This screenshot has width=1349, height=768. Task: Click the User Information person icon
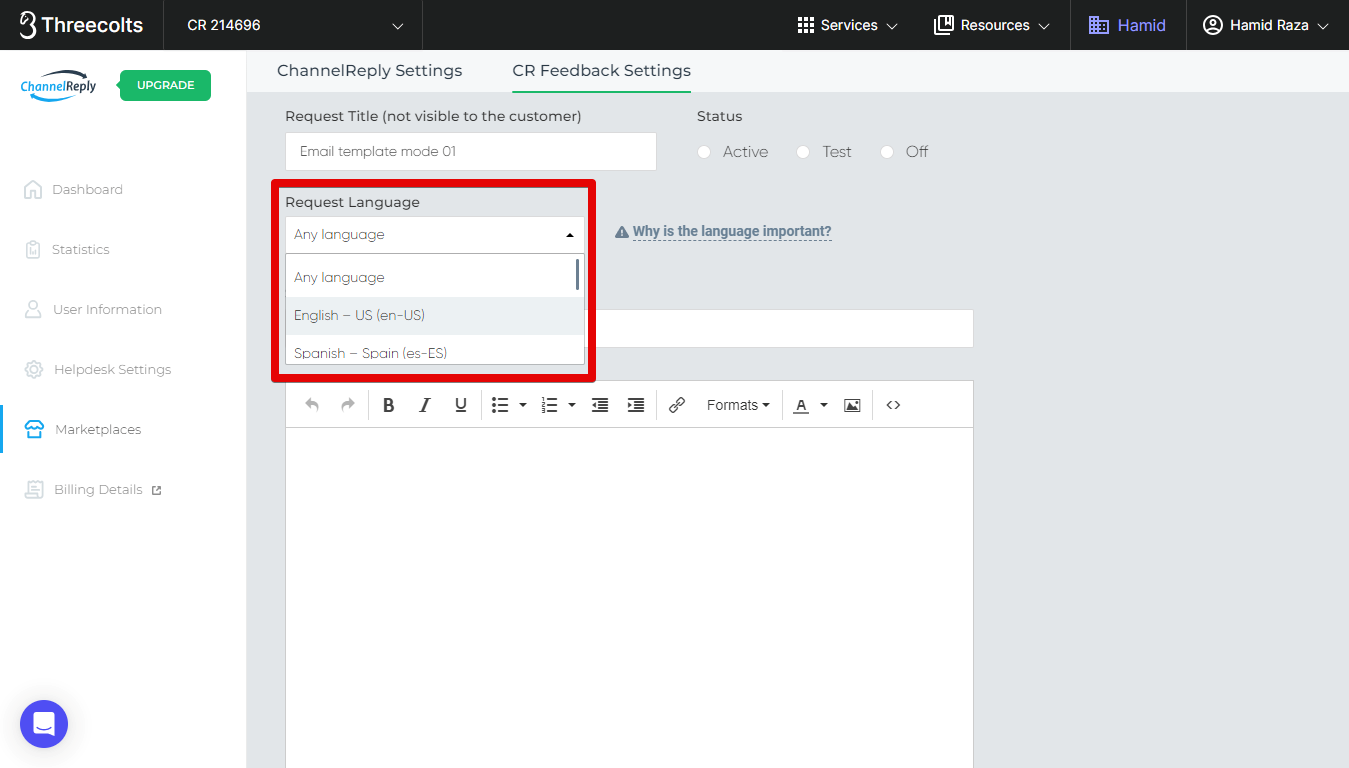[33, 309]
